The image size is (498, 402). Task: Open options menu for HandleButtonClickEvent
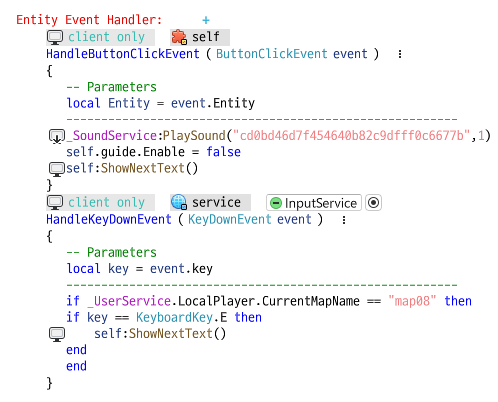point(400,54)
